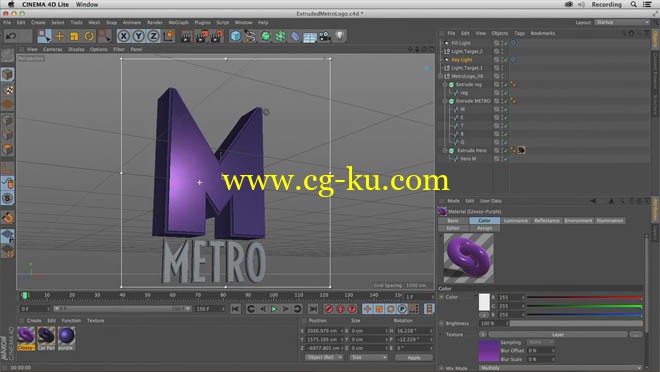Screen dimensions: 660x372
Task: Open the texture arrow button beside Layer
Action: (x=483, y=335)
